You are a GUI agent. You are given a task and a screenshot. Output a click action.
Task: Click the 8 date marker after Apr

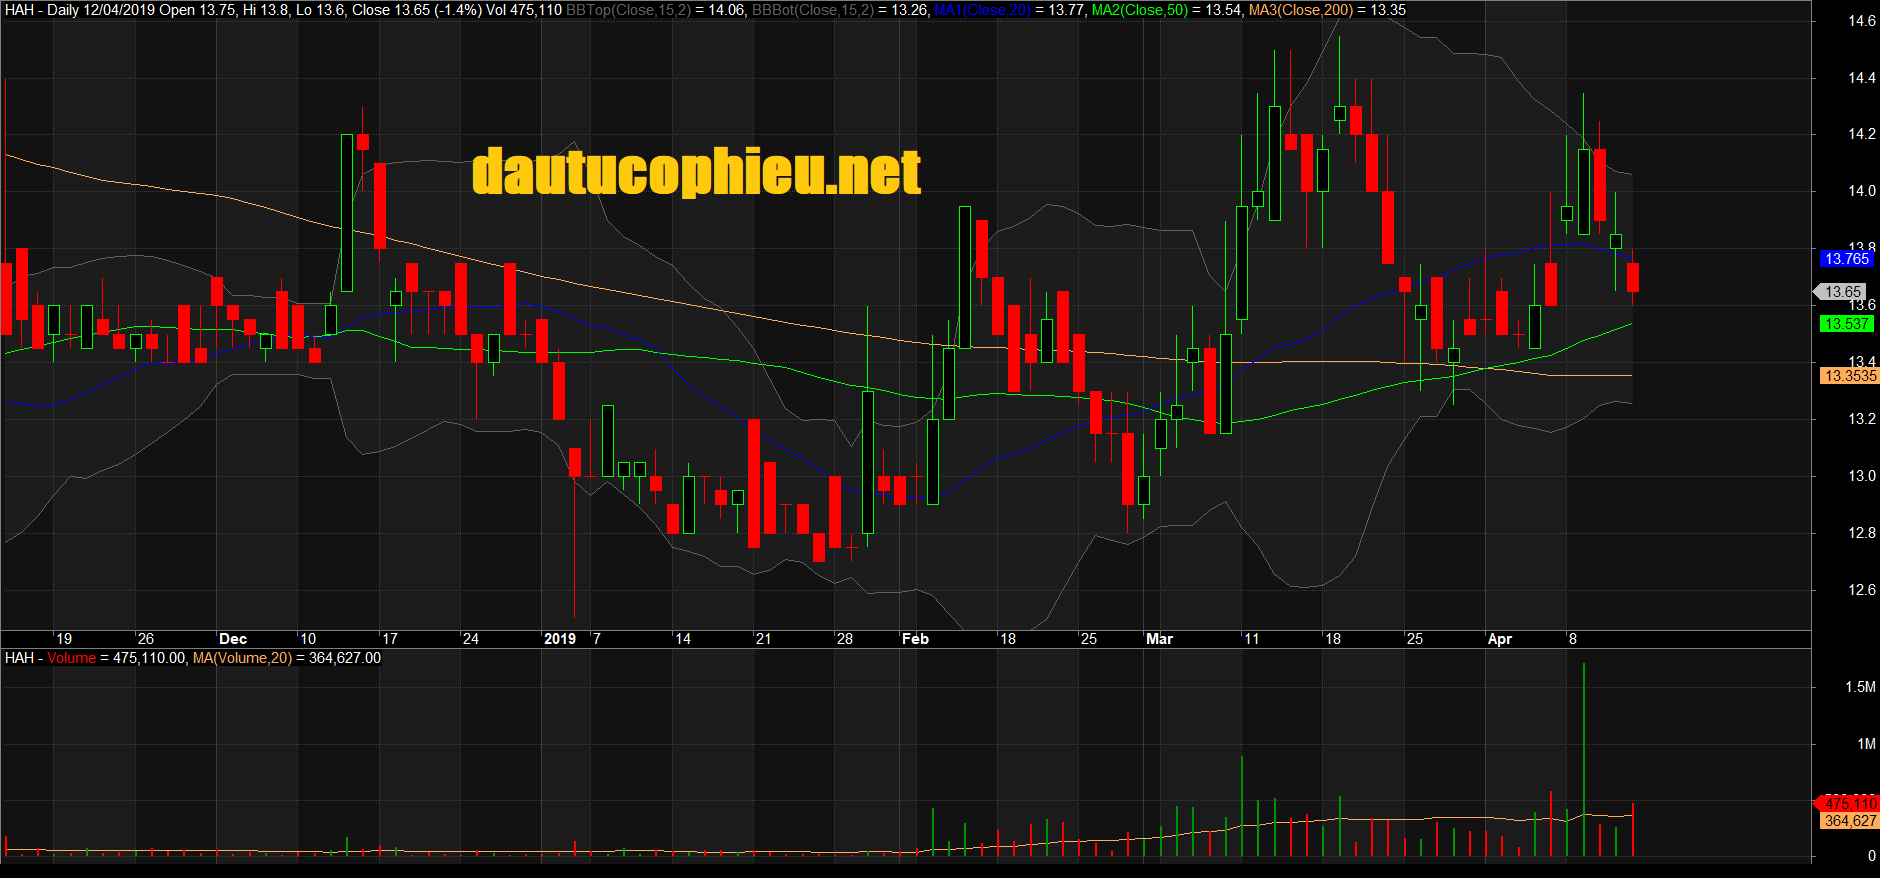click(x=1573, y=639)
